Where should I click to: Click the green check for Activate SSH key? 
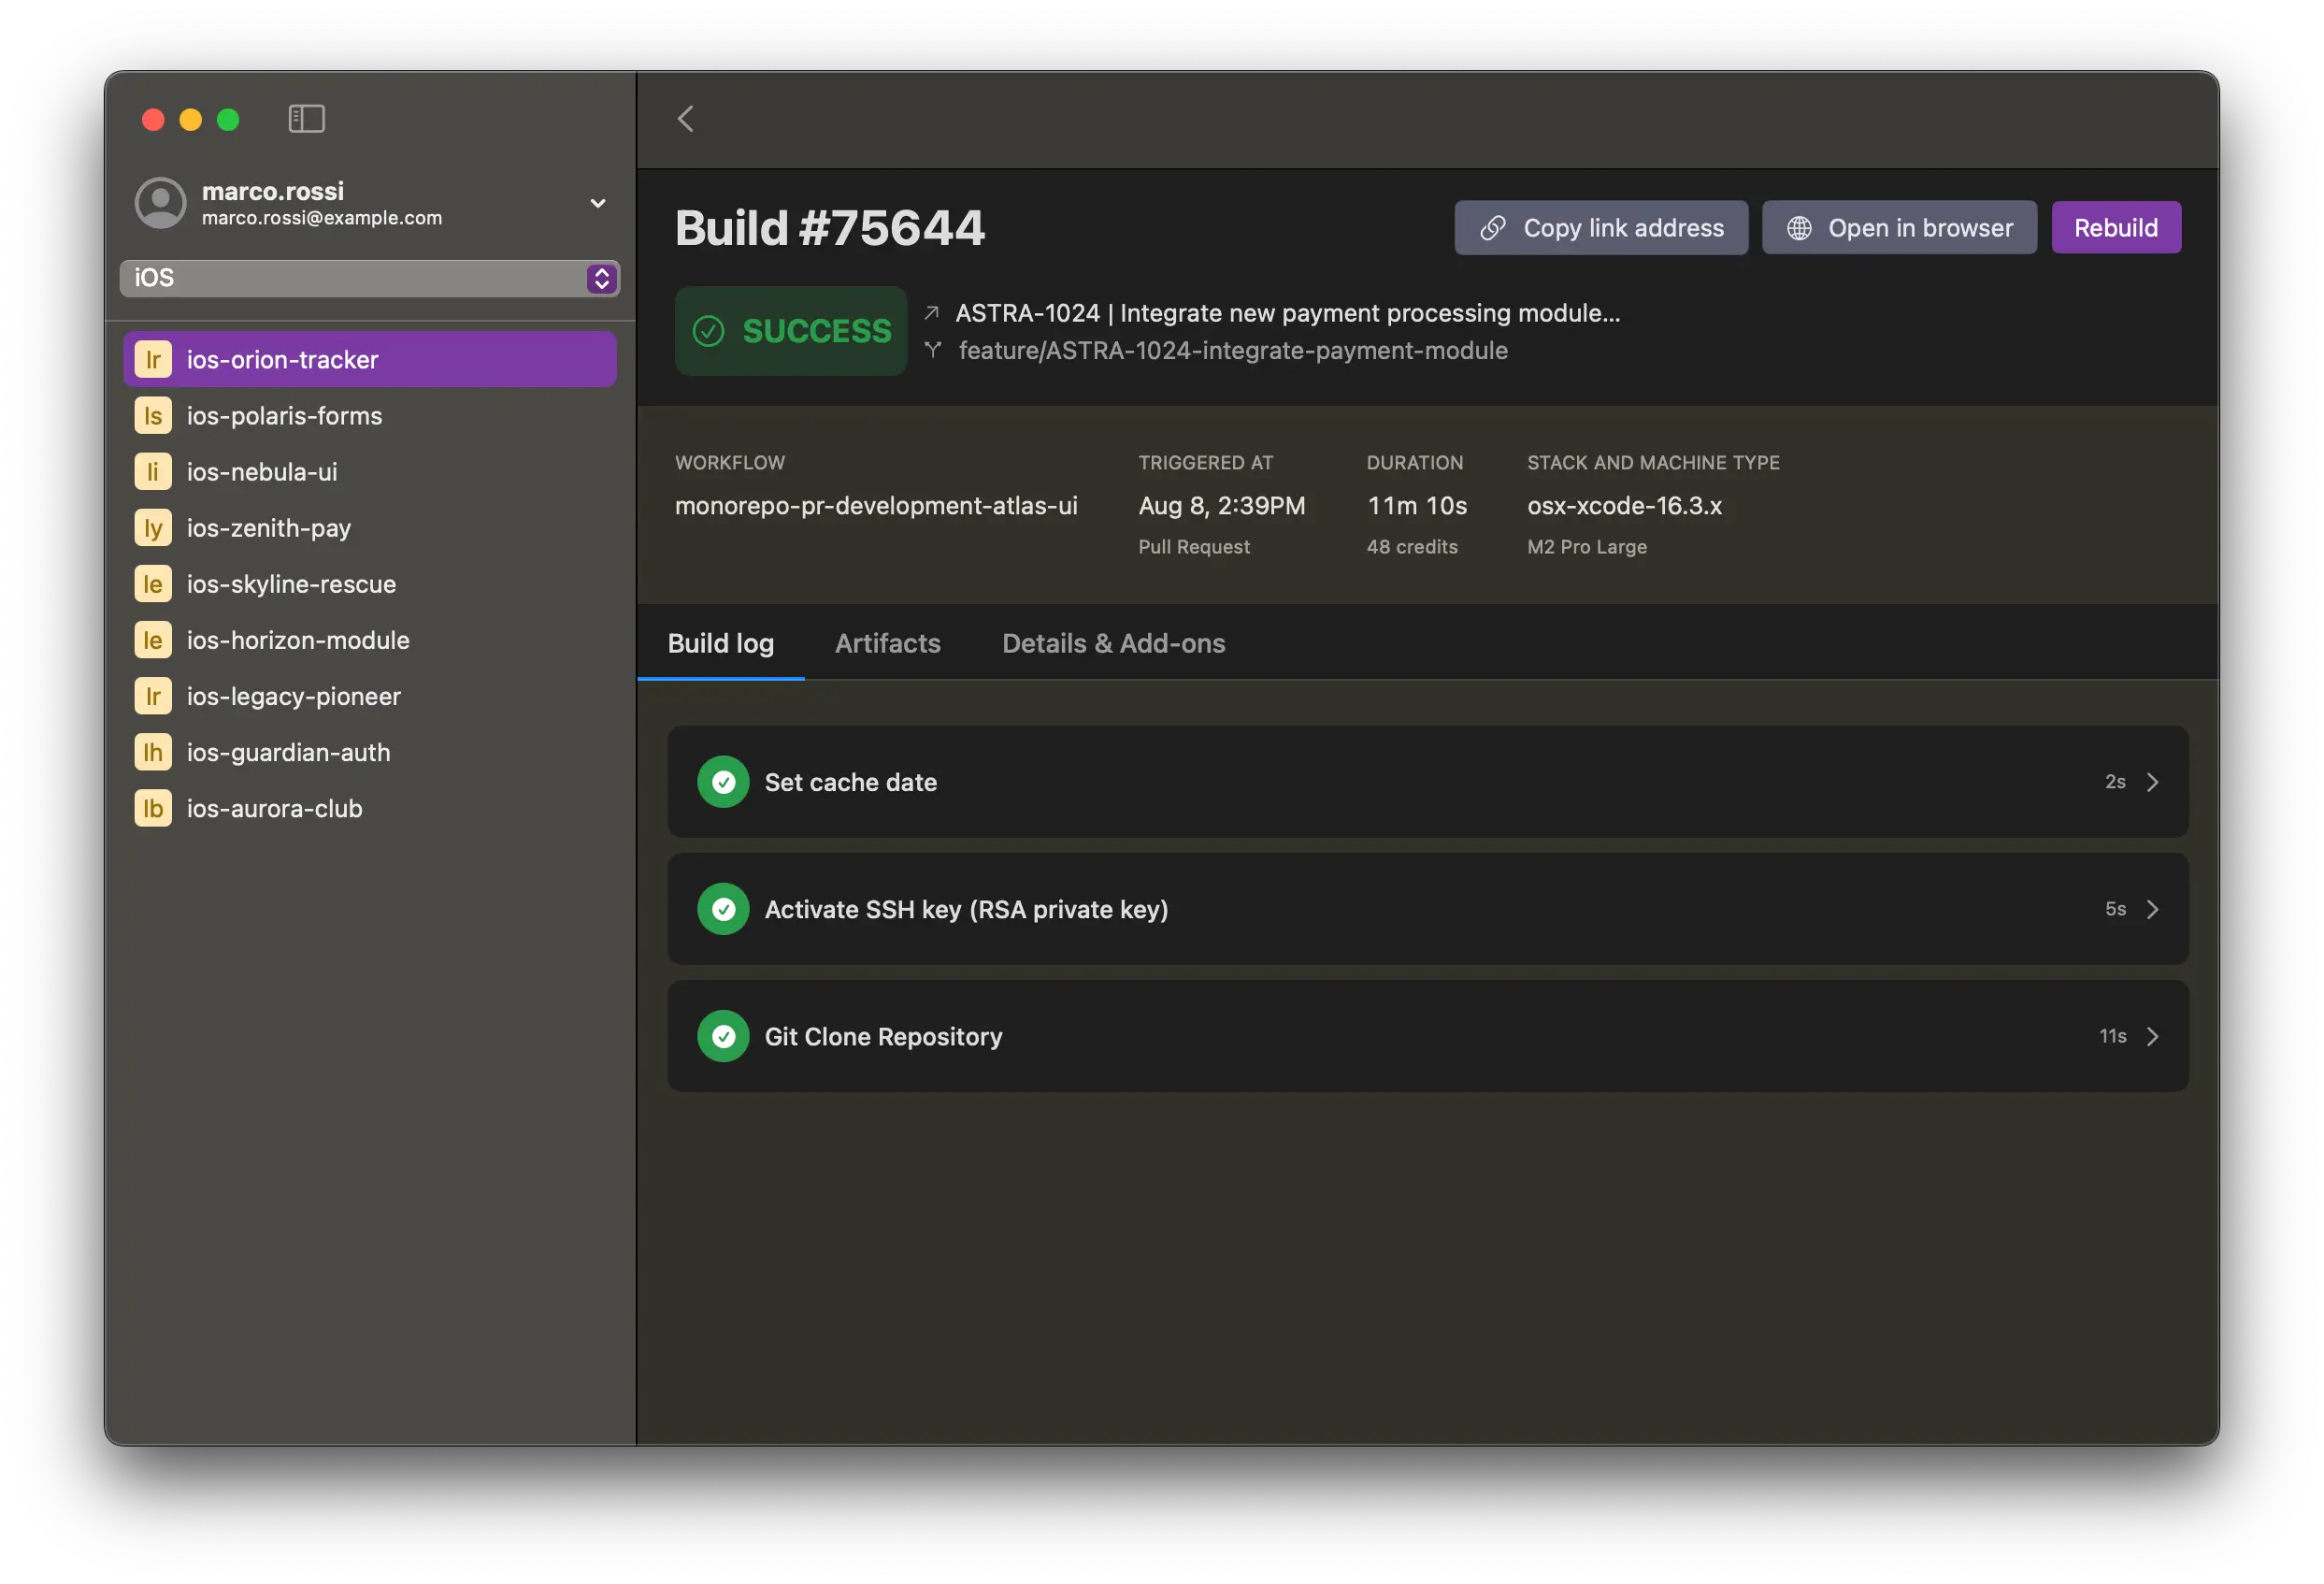(723, 909)
